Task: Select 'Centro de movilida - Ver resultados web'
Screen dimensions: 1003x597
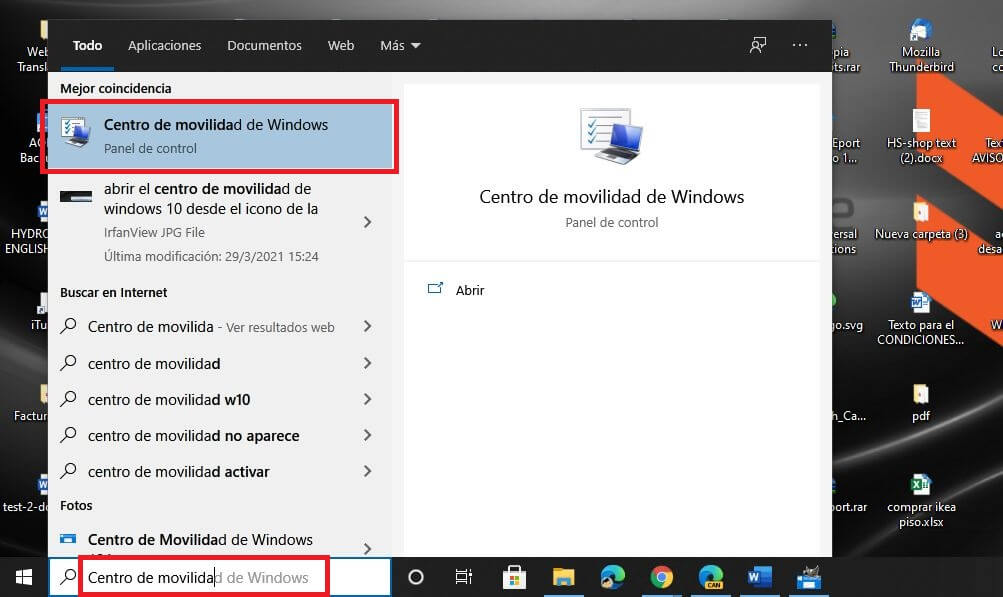Action: pos(210,327)
